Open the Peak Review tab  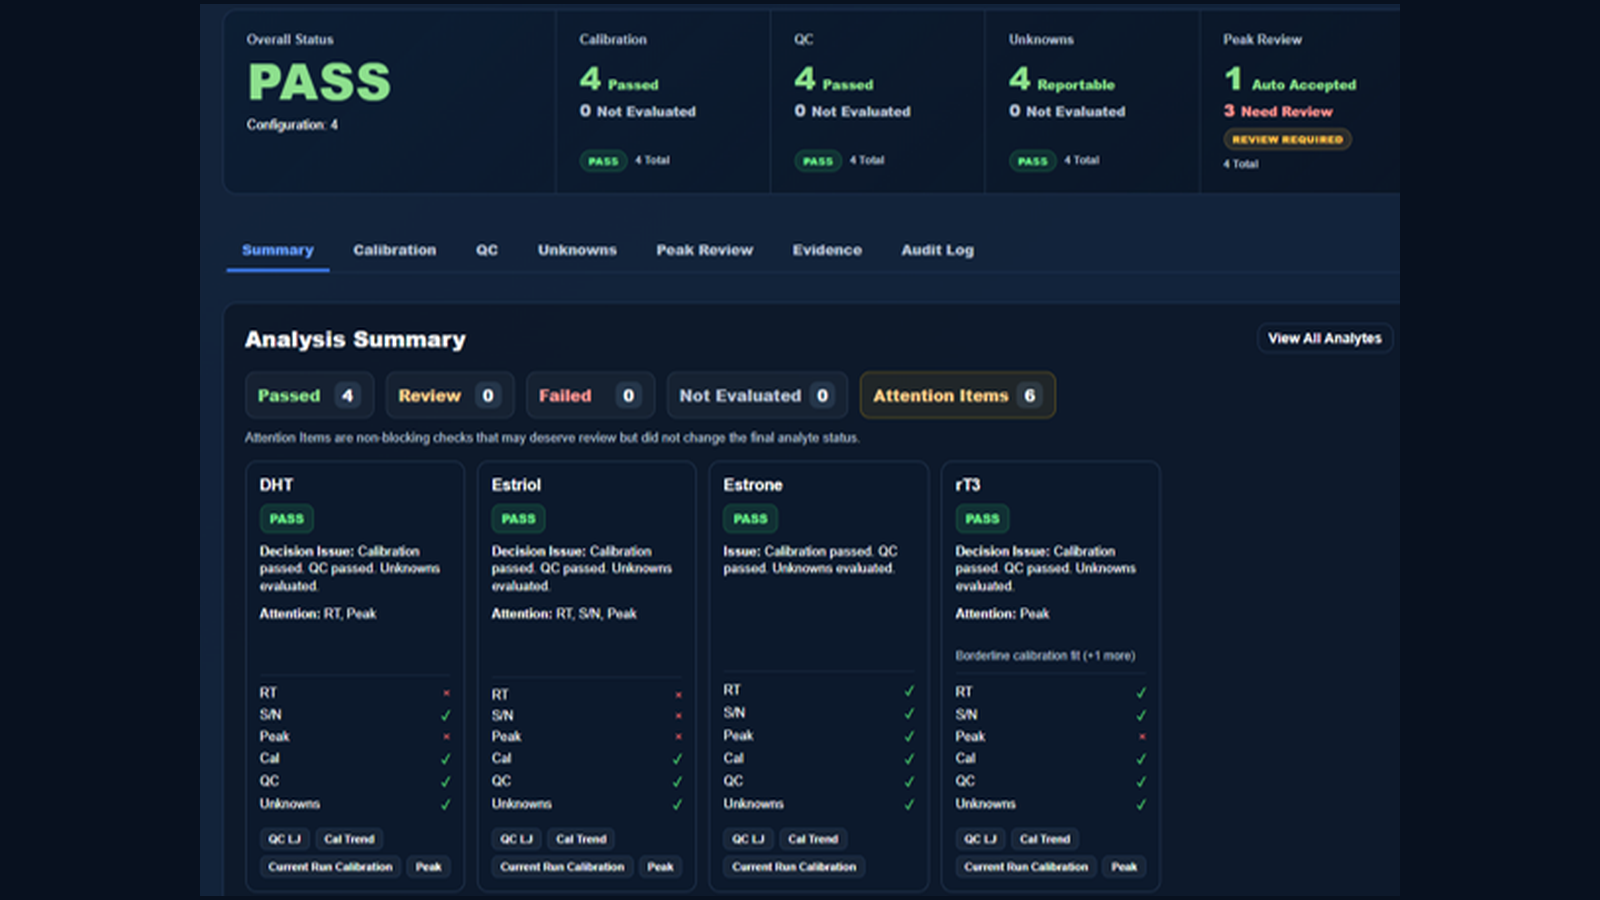[704, 250]
